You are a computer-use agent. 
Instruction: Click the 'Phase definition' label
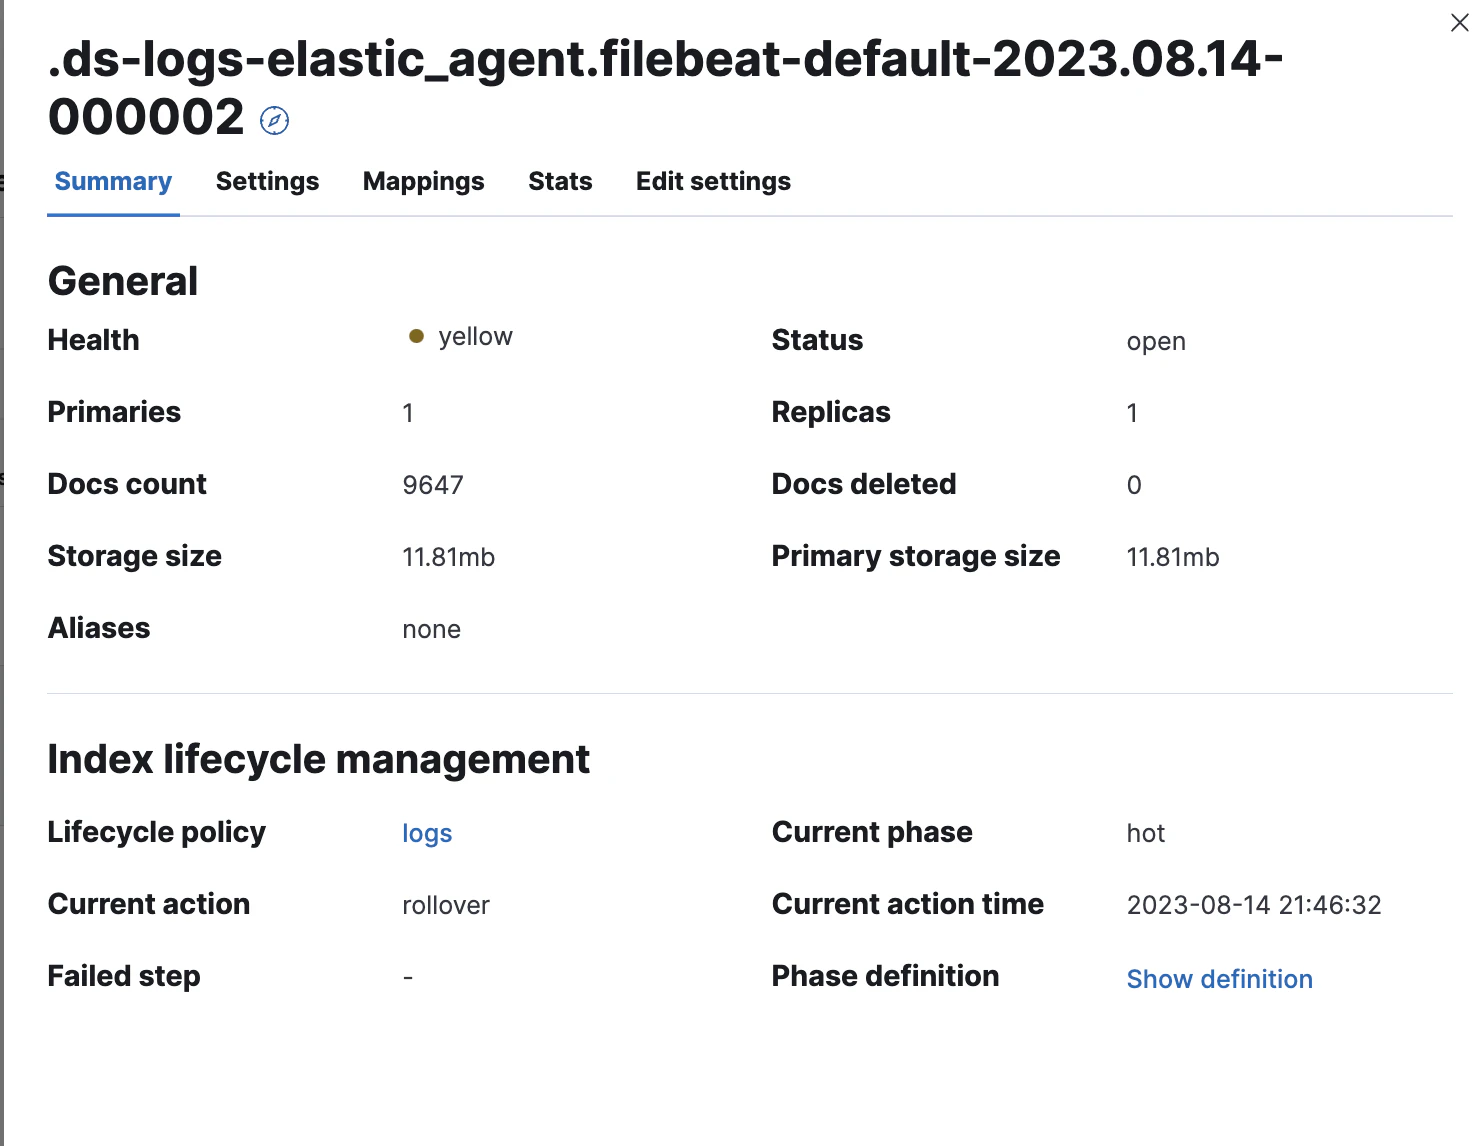tap(885, 976)
